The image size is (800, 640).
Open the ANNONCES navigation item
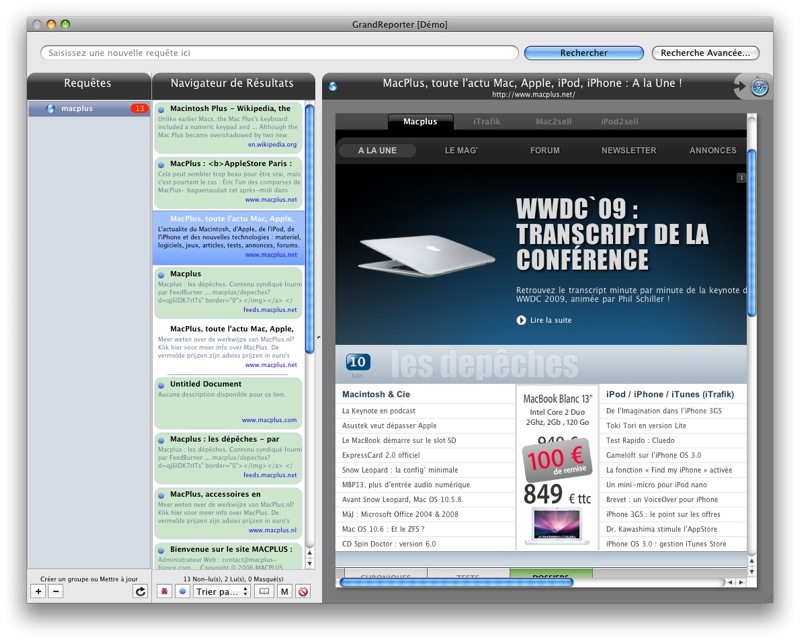[x=713, y=151]
